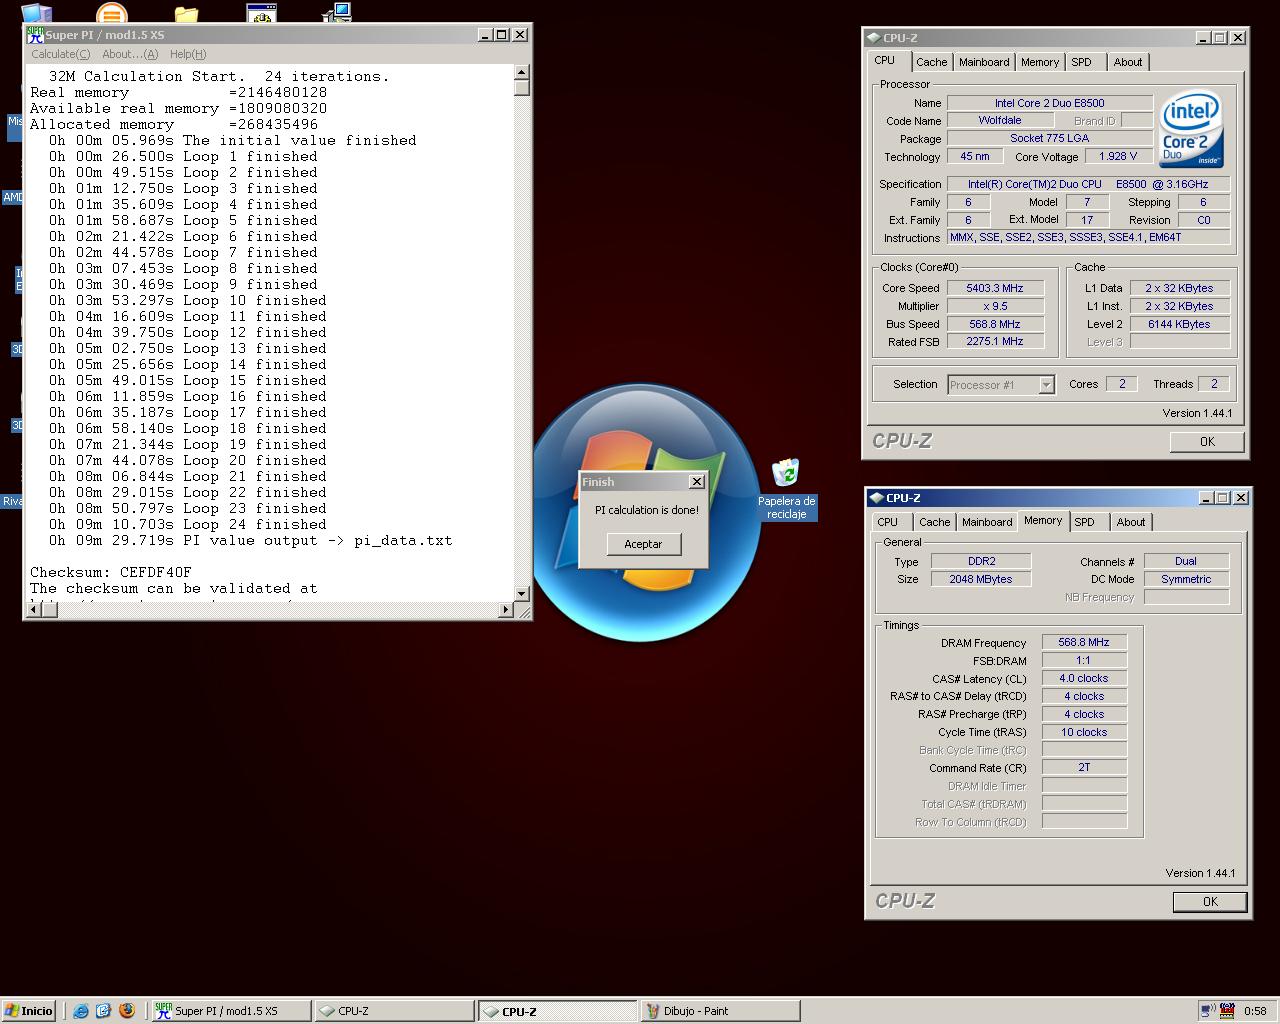Activate Super PI / mod1.5 XS taskbar button
The height and width of the screenshot is (1024, 1280).
click(x=230, y=1011)
